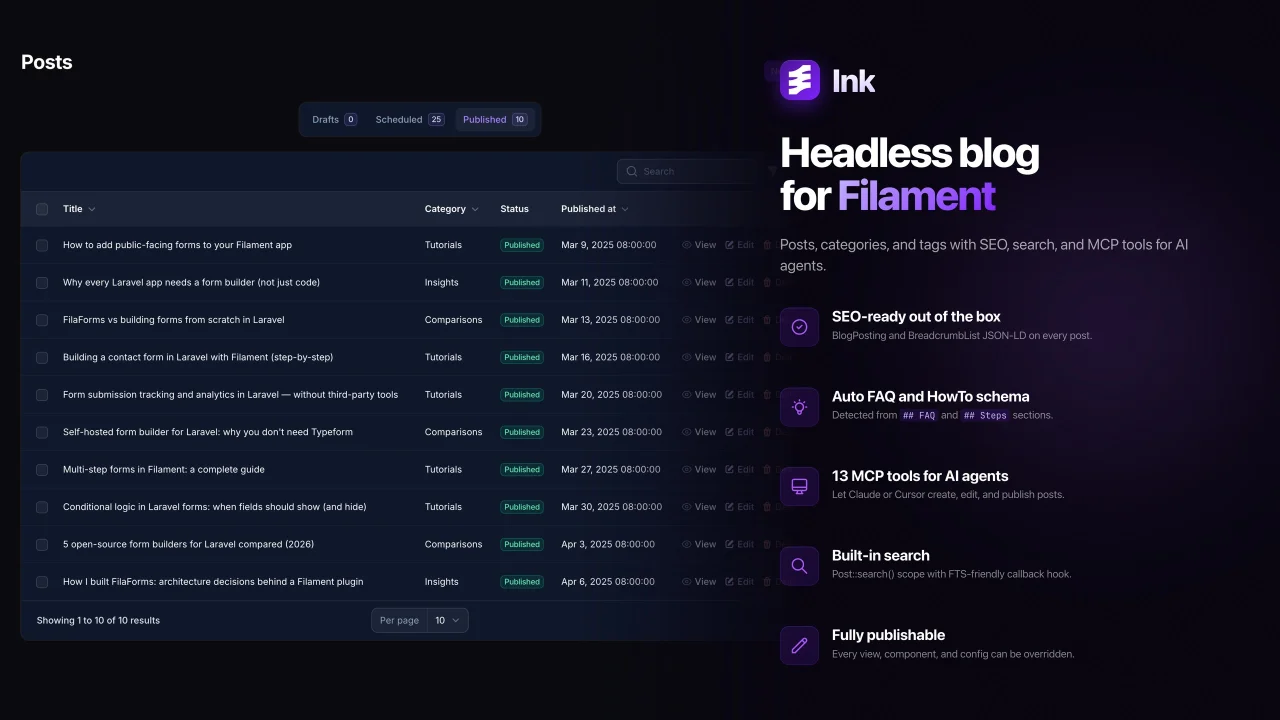The image size is (1280, 720).
Task: Edit the 'Why every Laravel app needs' post
Action: pos(740,282)
